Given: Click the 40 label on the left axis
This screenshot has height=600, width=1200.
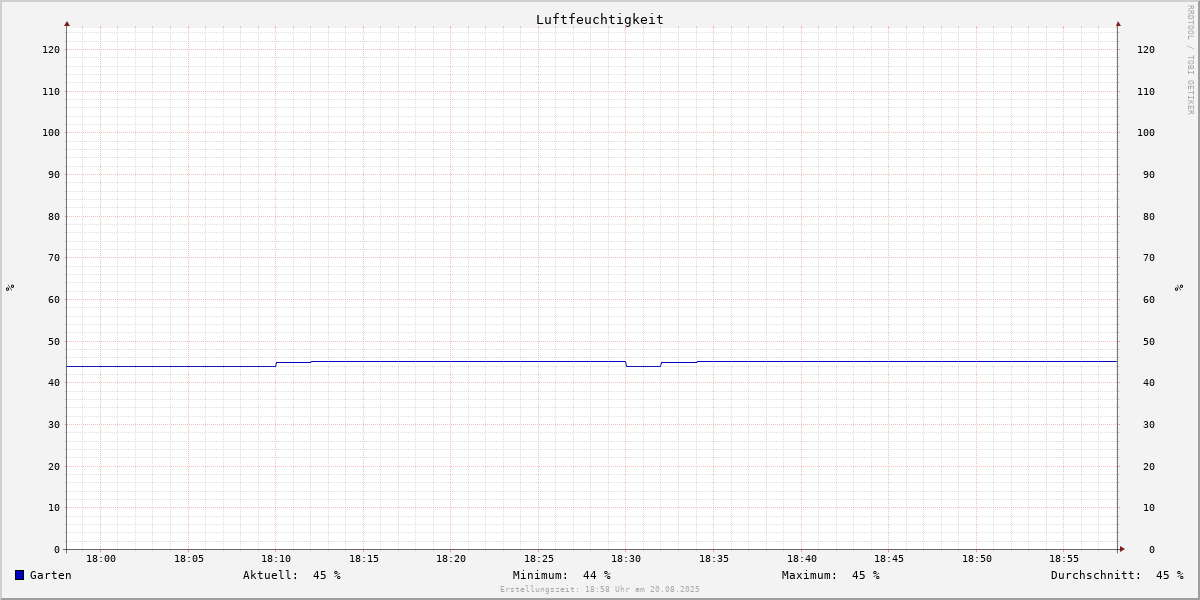Looking at the screenshot, I should (54, 382).
